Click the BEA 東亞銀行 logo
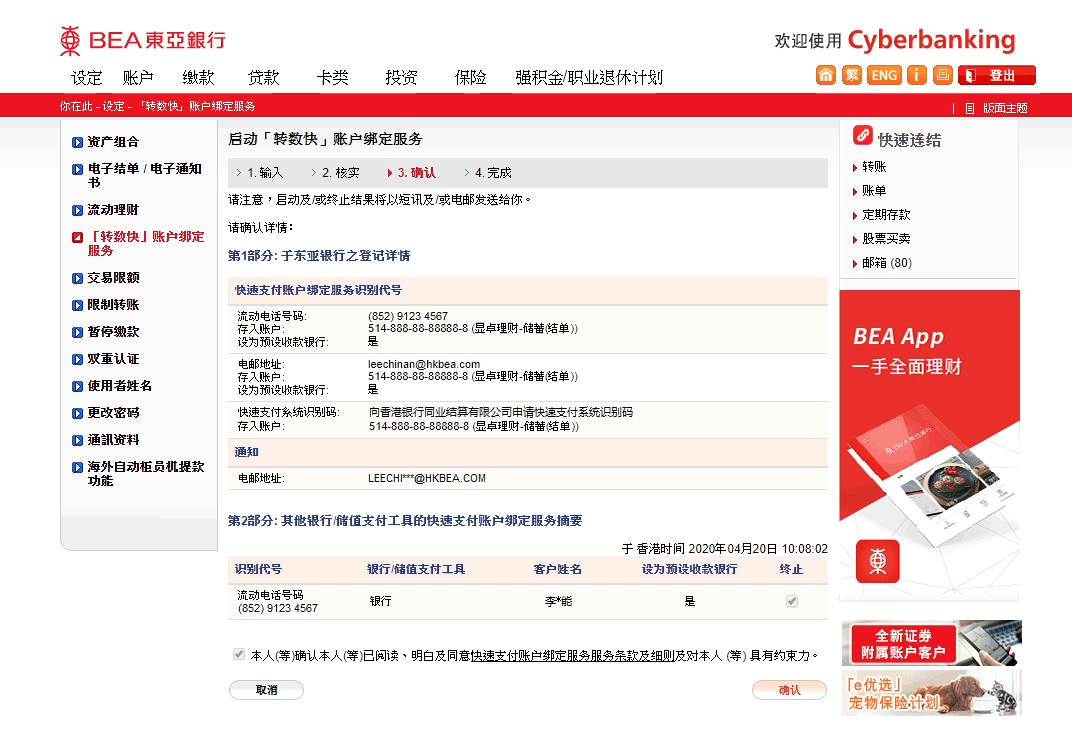The height and width of the screenshot is (740, 1072). click(x=143, y=40)
